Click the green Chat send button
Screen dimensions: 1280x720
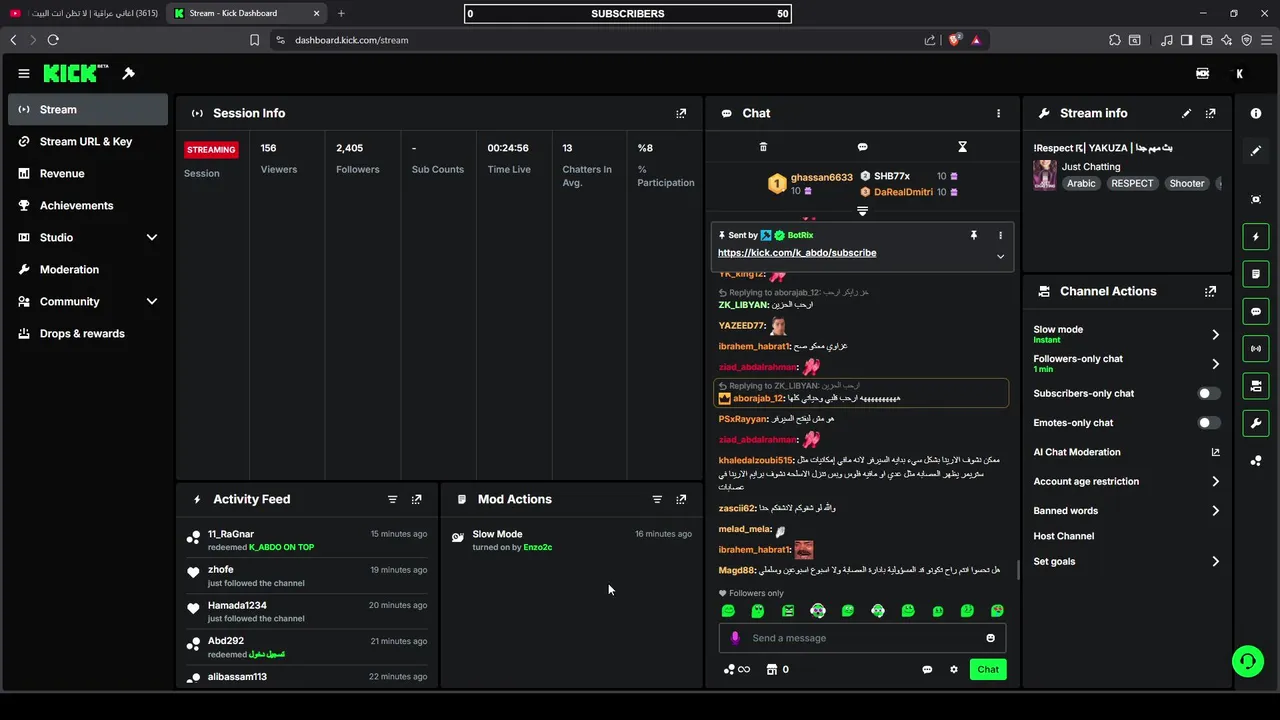pos(988,669)
